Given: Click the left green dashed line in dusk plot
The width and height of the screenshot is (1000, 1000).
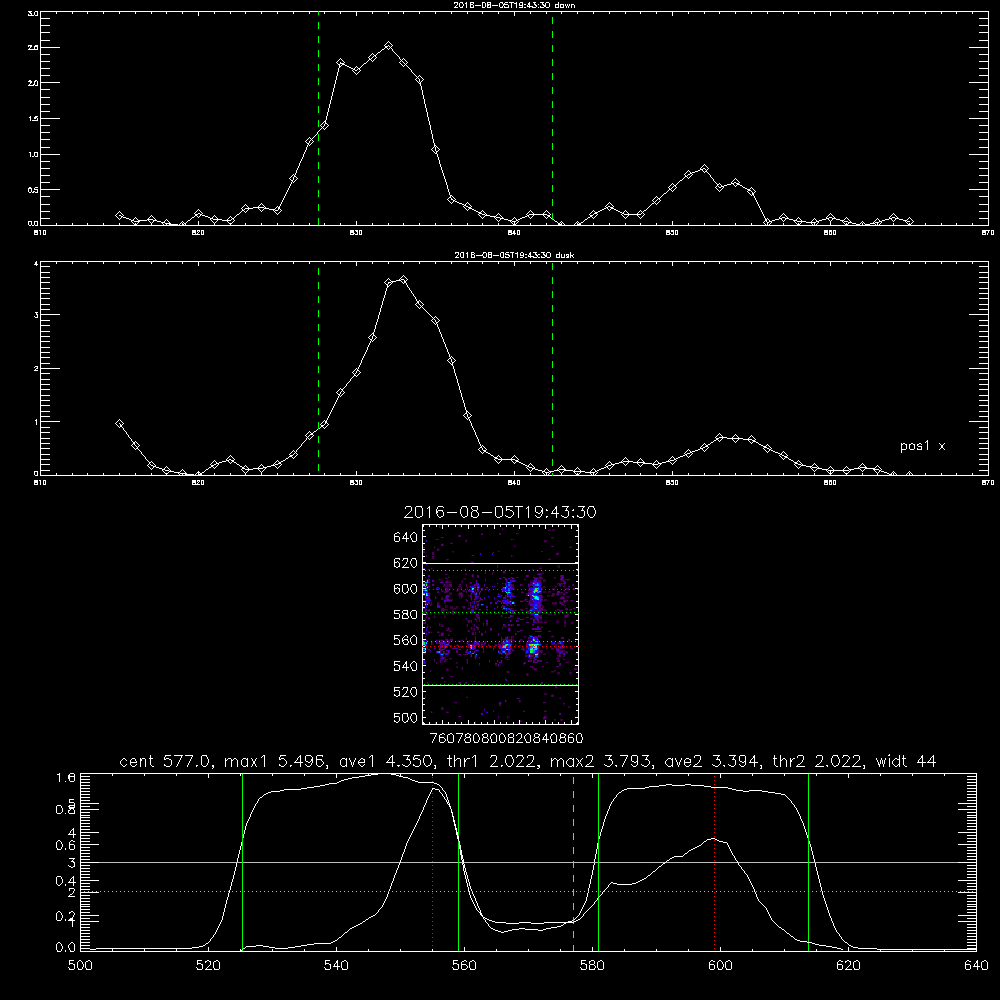Looking at the screenshot, I should click(318, 369).
